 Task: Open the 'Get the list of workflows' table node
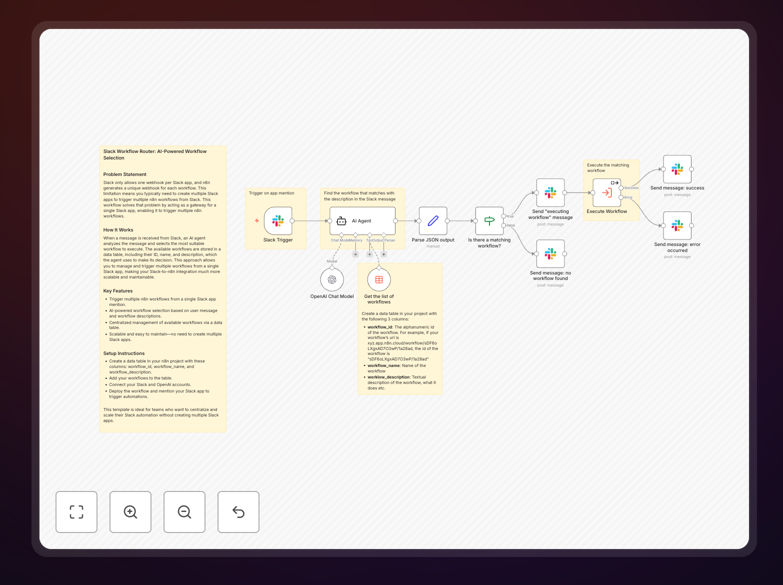379,280
